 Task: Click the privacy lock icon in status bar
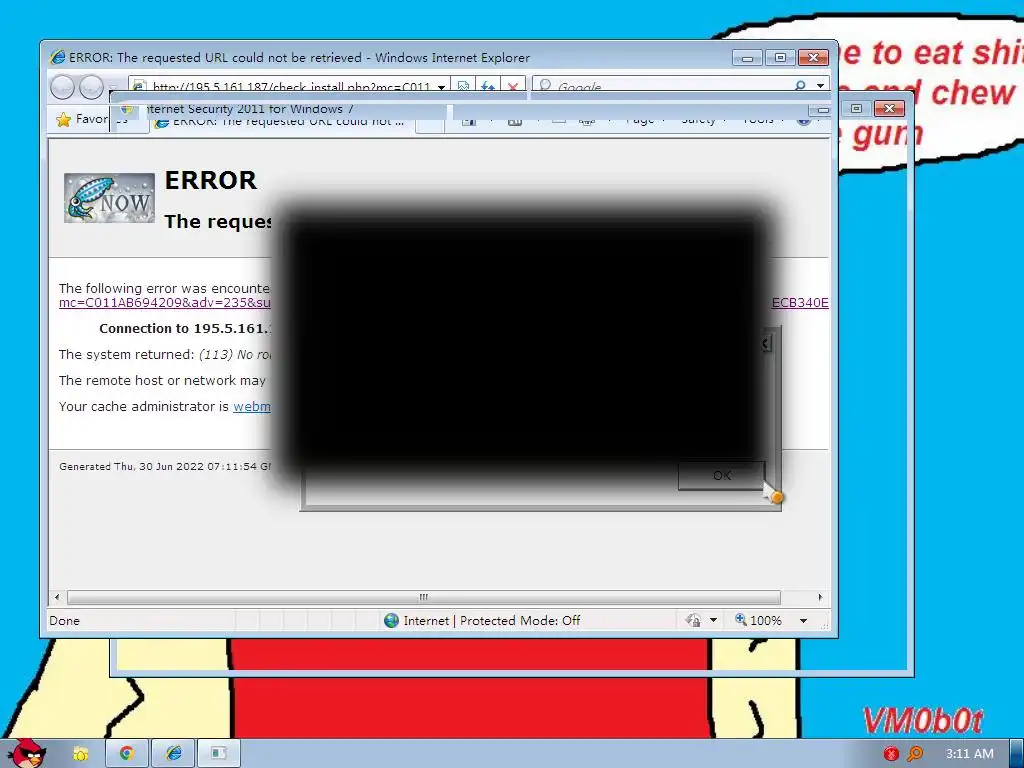693,620
